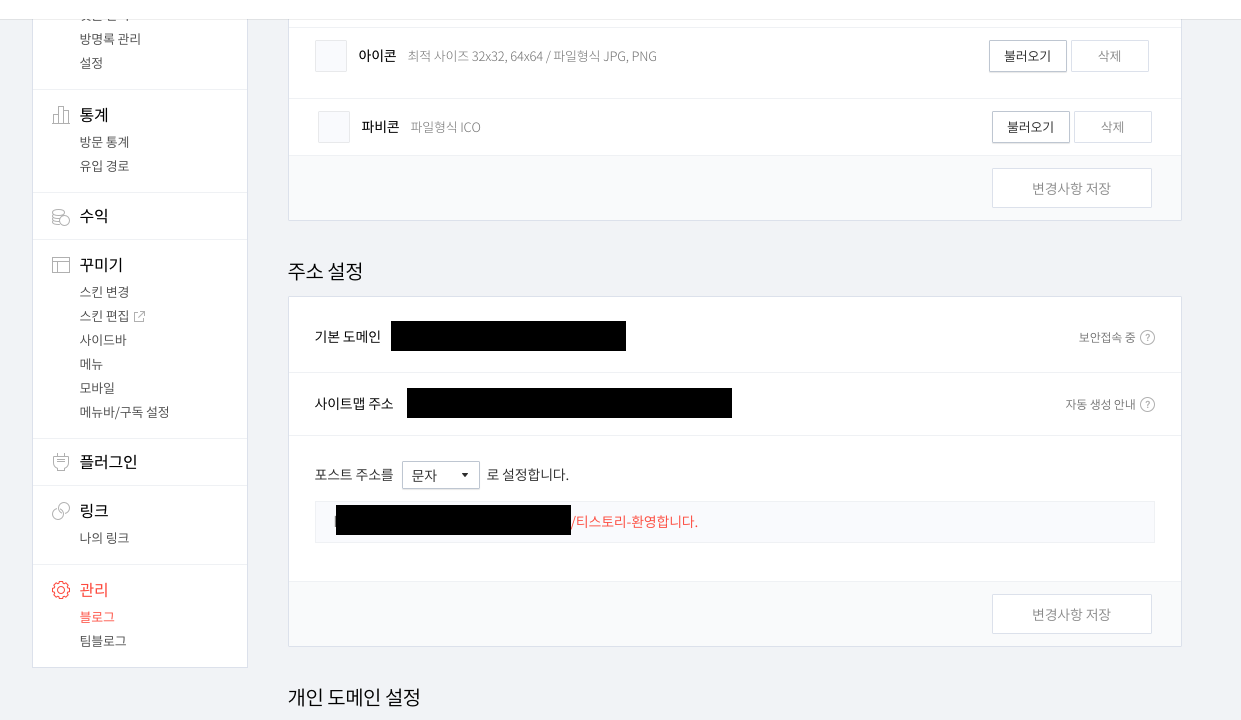Click the 파비콘 image preview box
This screenshot has width=1241, height=720.
(334, 127)
